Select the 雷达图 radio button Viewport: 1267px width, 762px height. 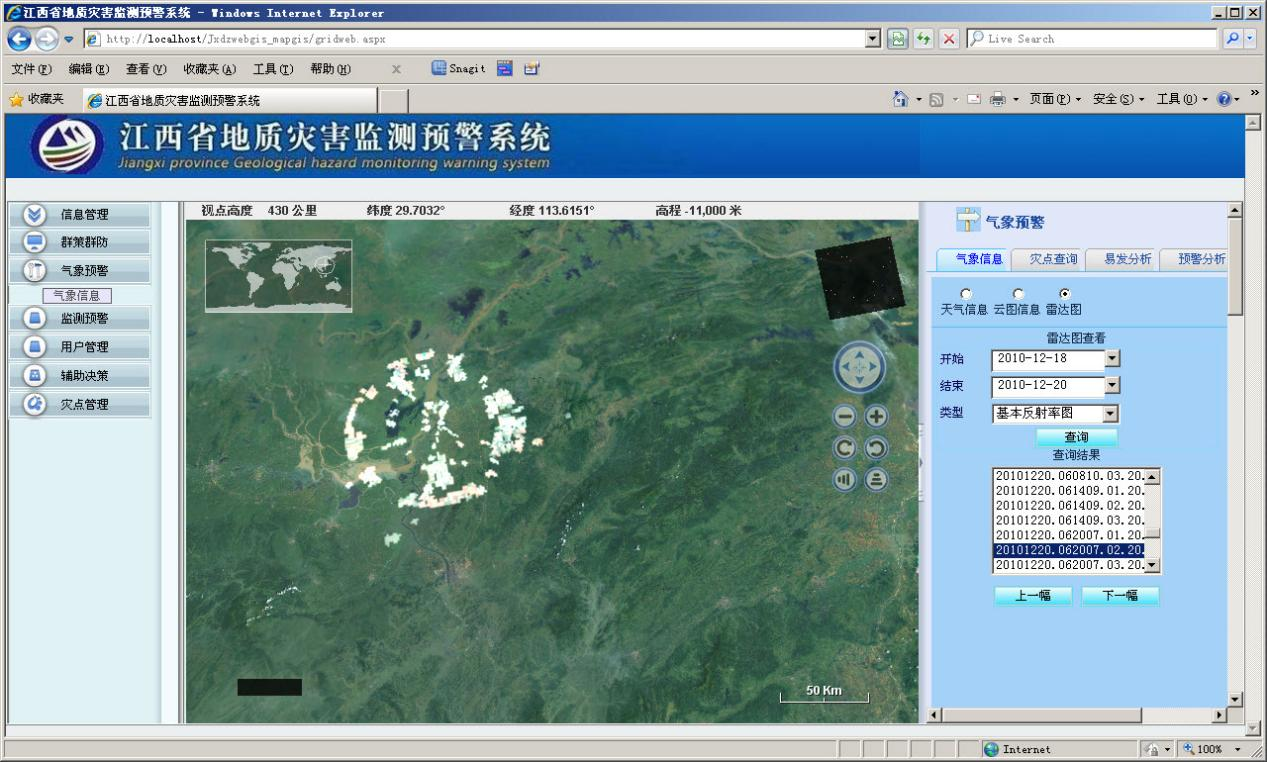(x=1063, y=293)
